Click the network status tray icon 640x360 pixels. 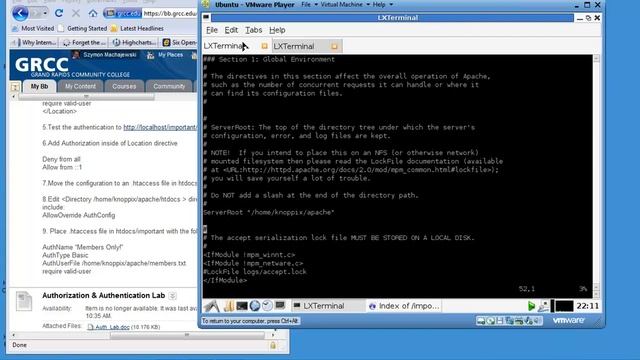point(544,306)
